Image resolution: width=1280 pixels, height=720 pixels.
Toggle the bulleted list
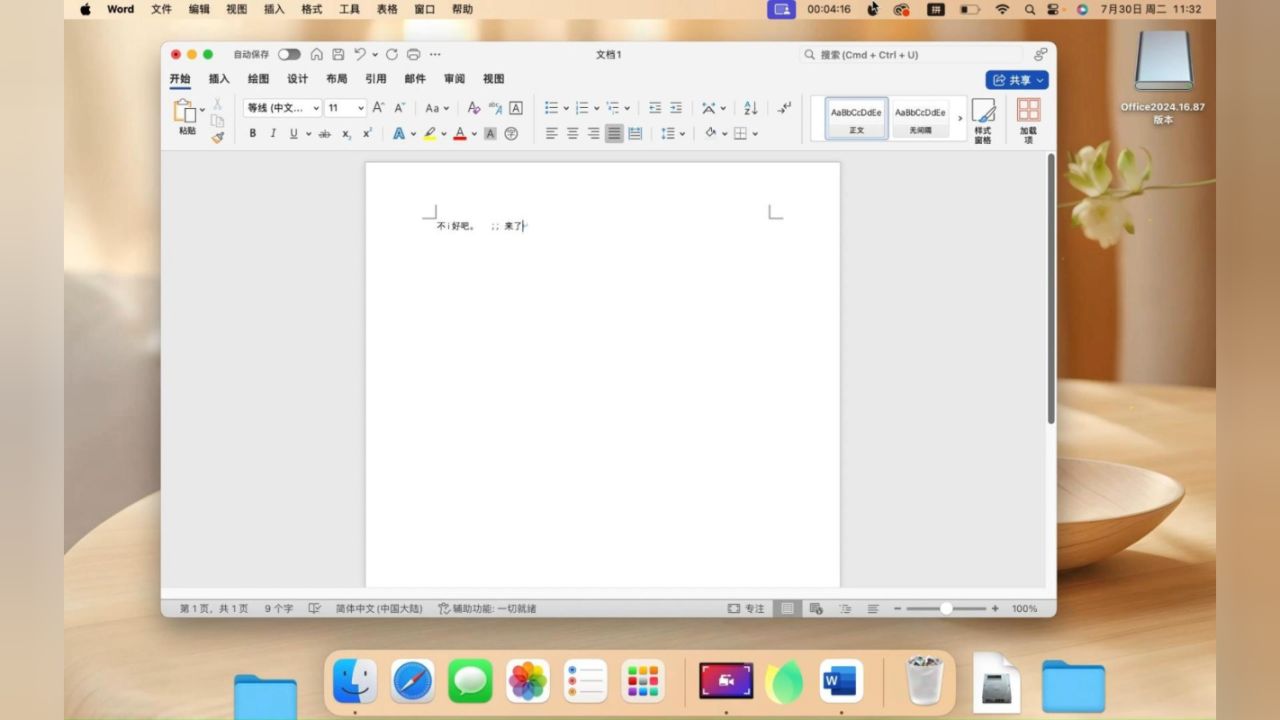click(550, 108)
